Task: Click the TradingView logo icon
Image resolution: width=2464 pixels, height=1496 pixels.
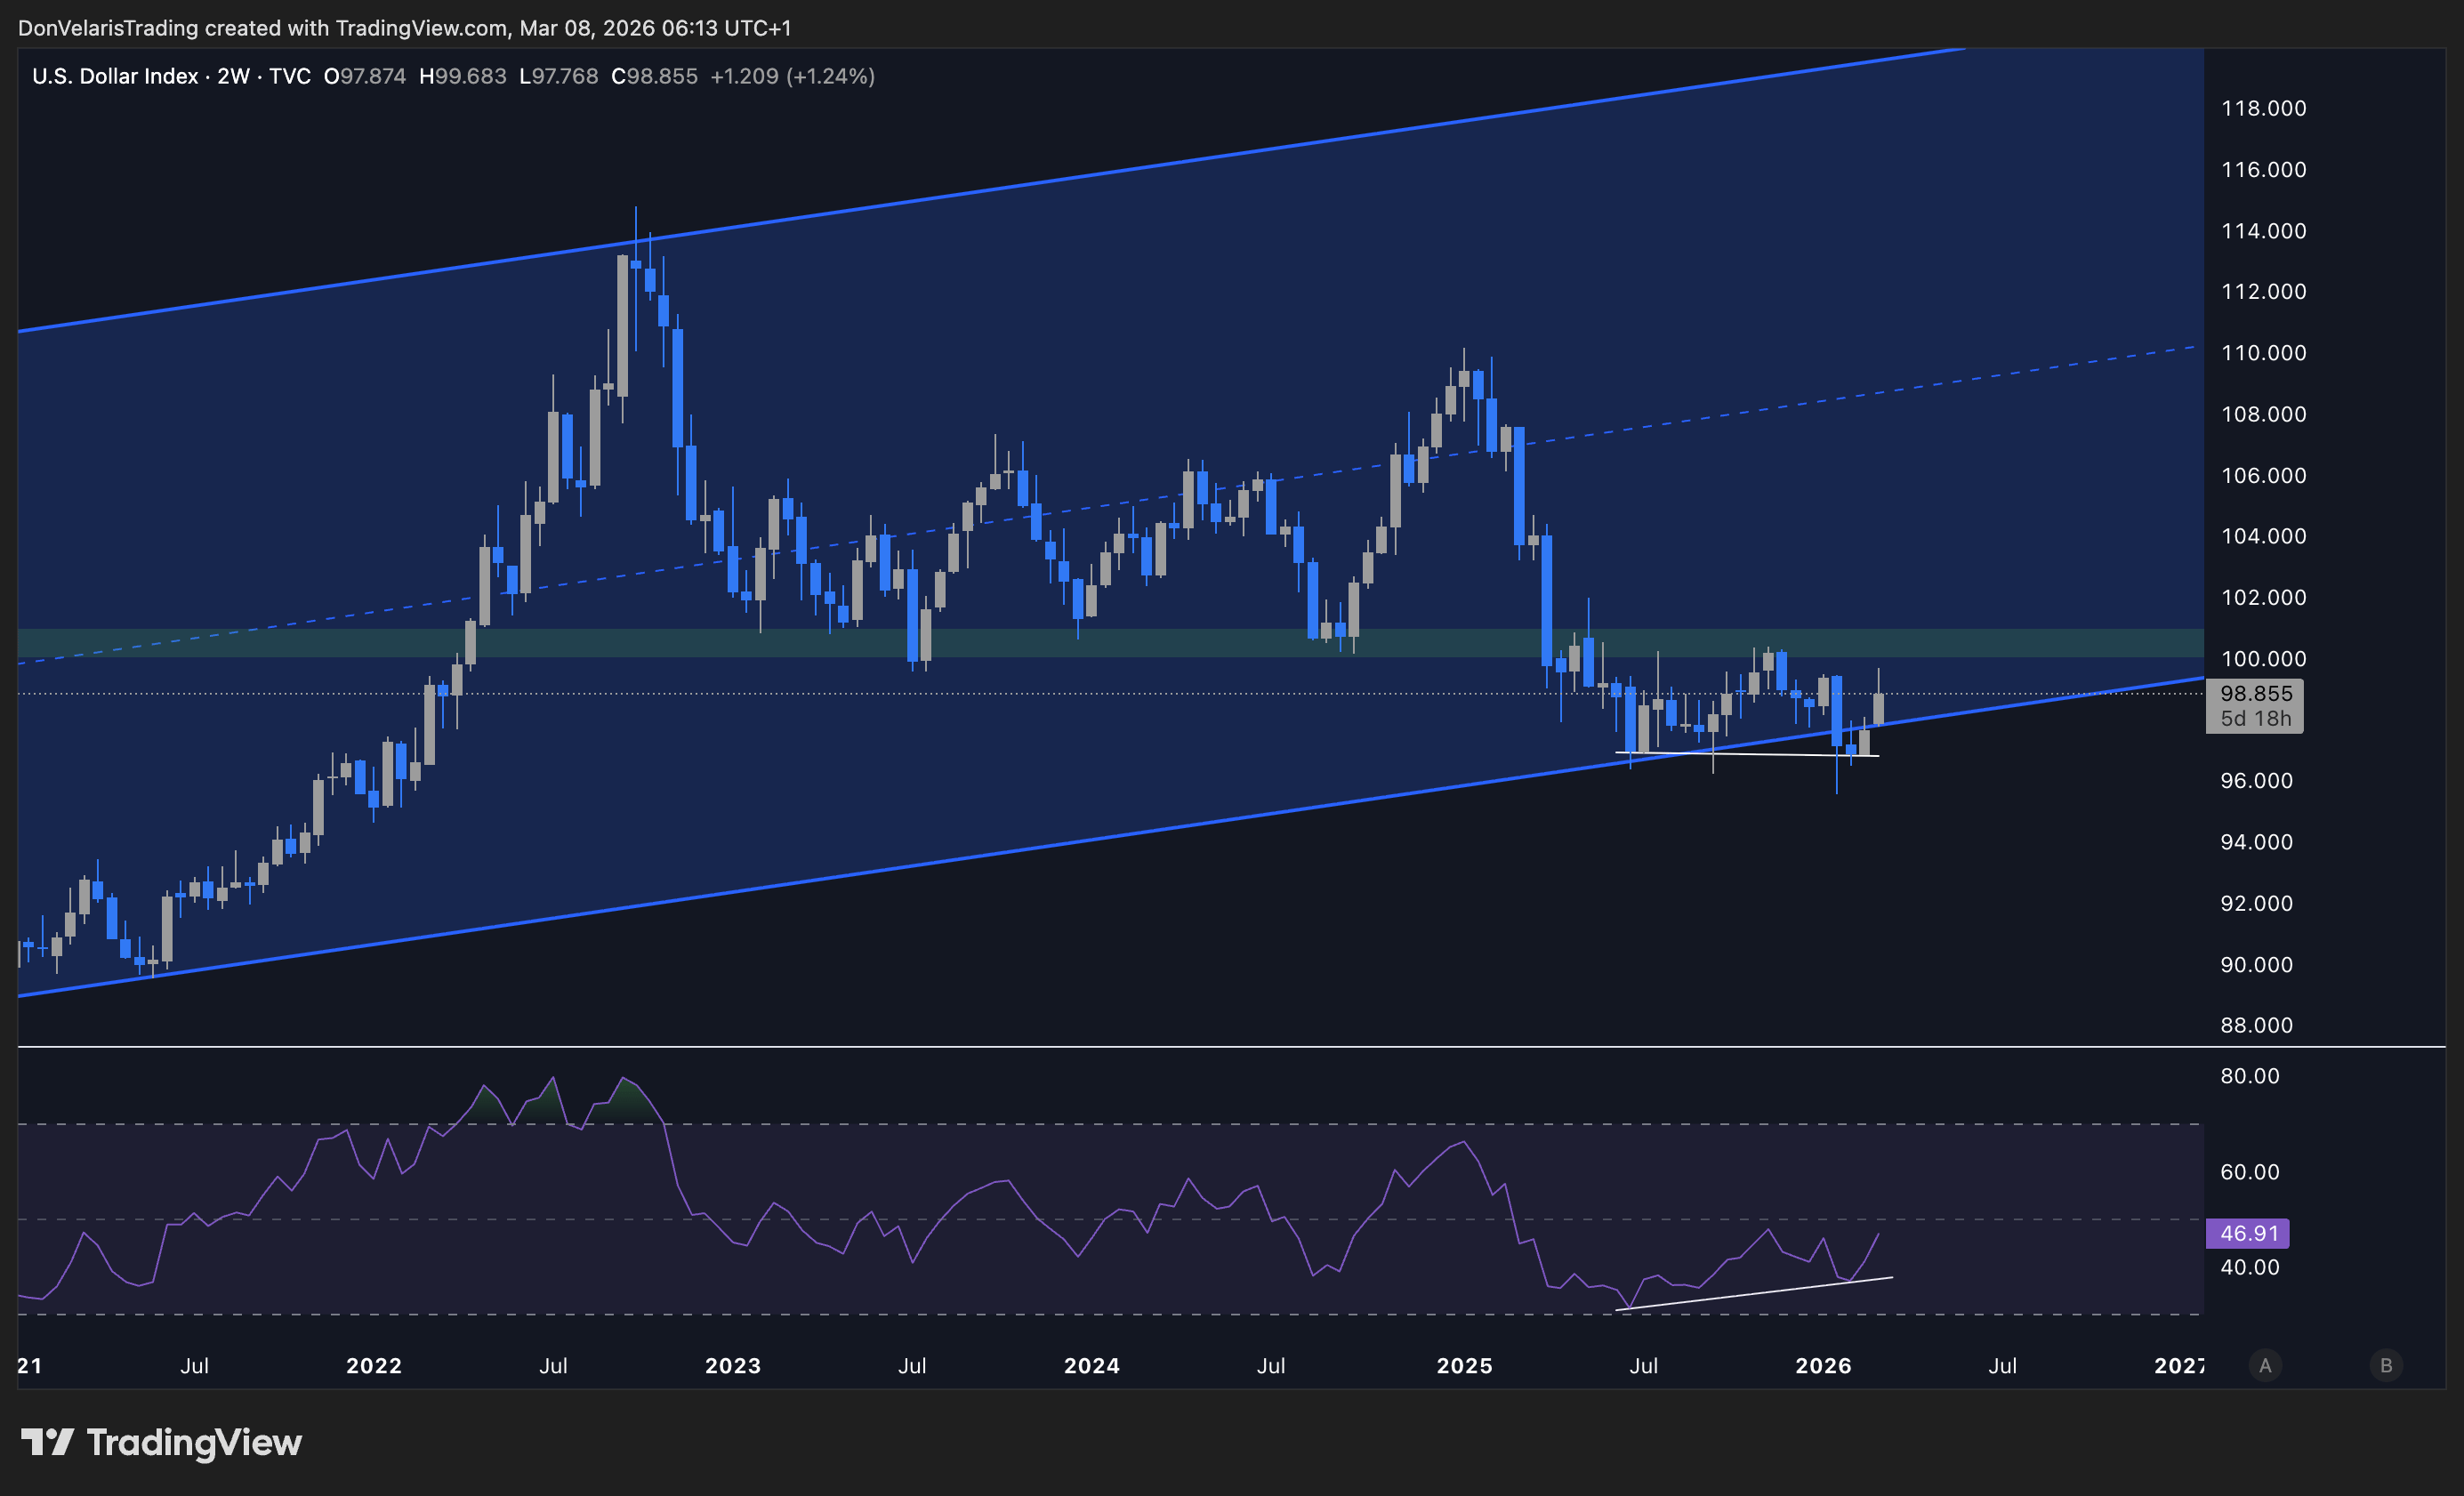Action: (47, 1442)
